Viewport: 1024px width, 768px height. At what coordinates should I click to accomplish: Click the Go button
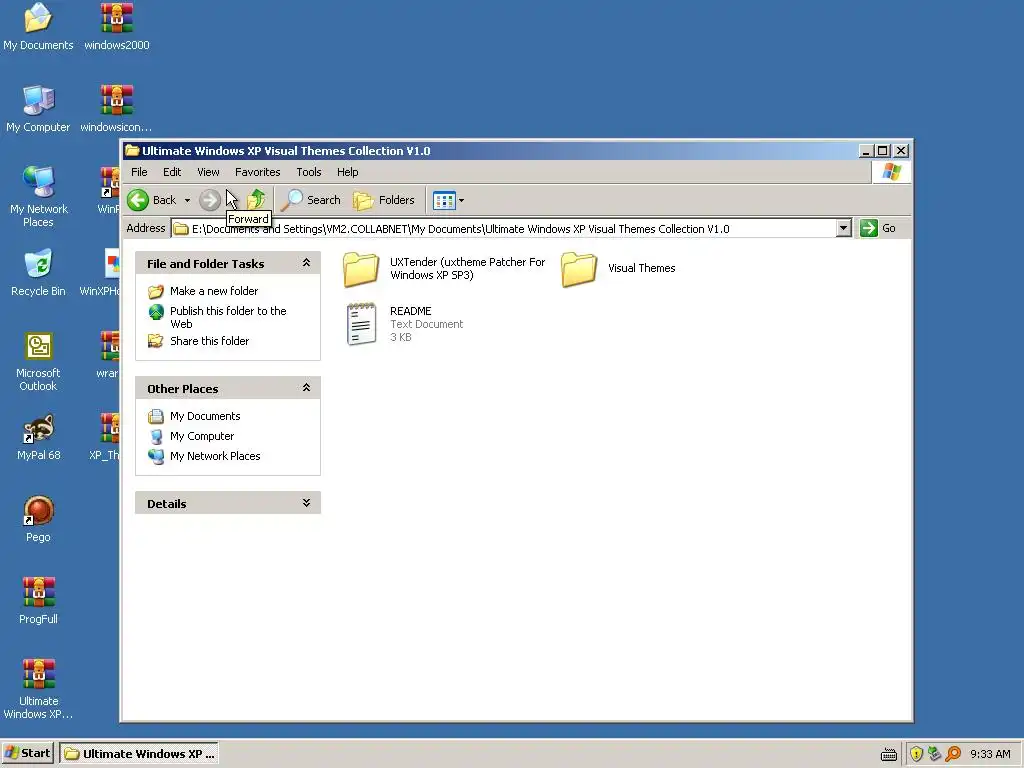878,228
